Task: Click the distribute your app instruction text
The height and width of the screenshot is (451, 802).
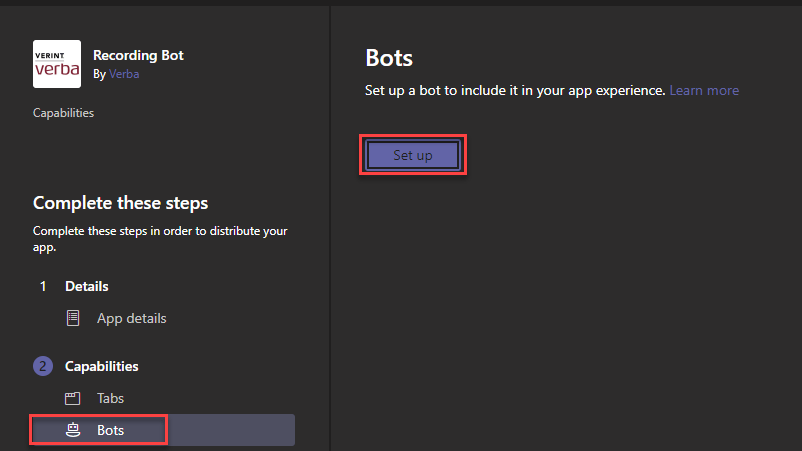Action: point(160,238)
